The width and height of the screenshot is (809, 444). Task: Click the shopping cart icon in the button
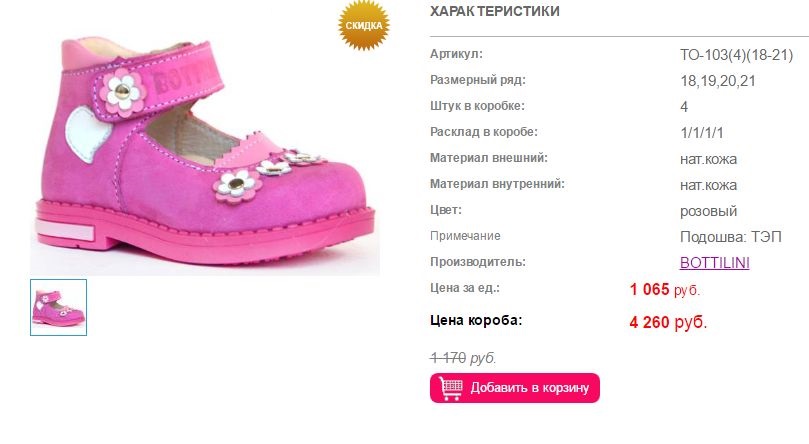tap(450, 388)
